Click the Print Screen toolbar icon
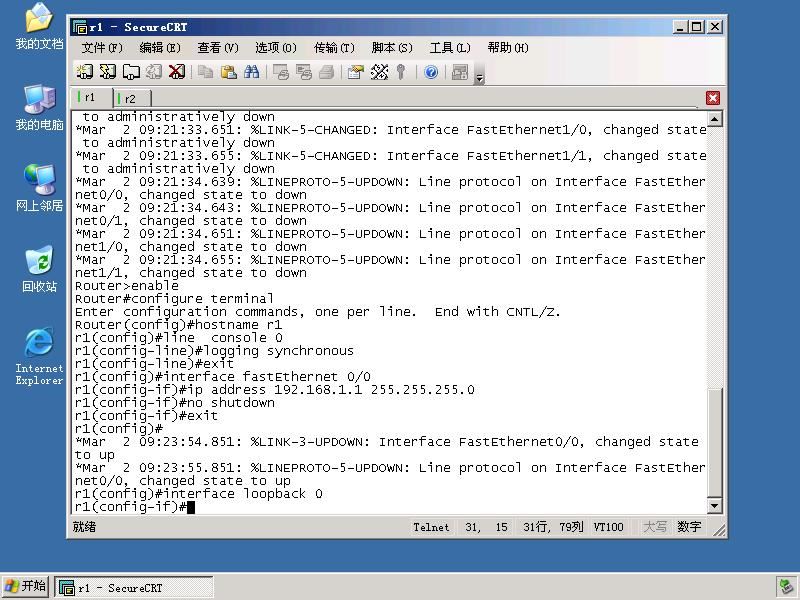Viewport: 800px width, 600px height. (x=281, y=72)
